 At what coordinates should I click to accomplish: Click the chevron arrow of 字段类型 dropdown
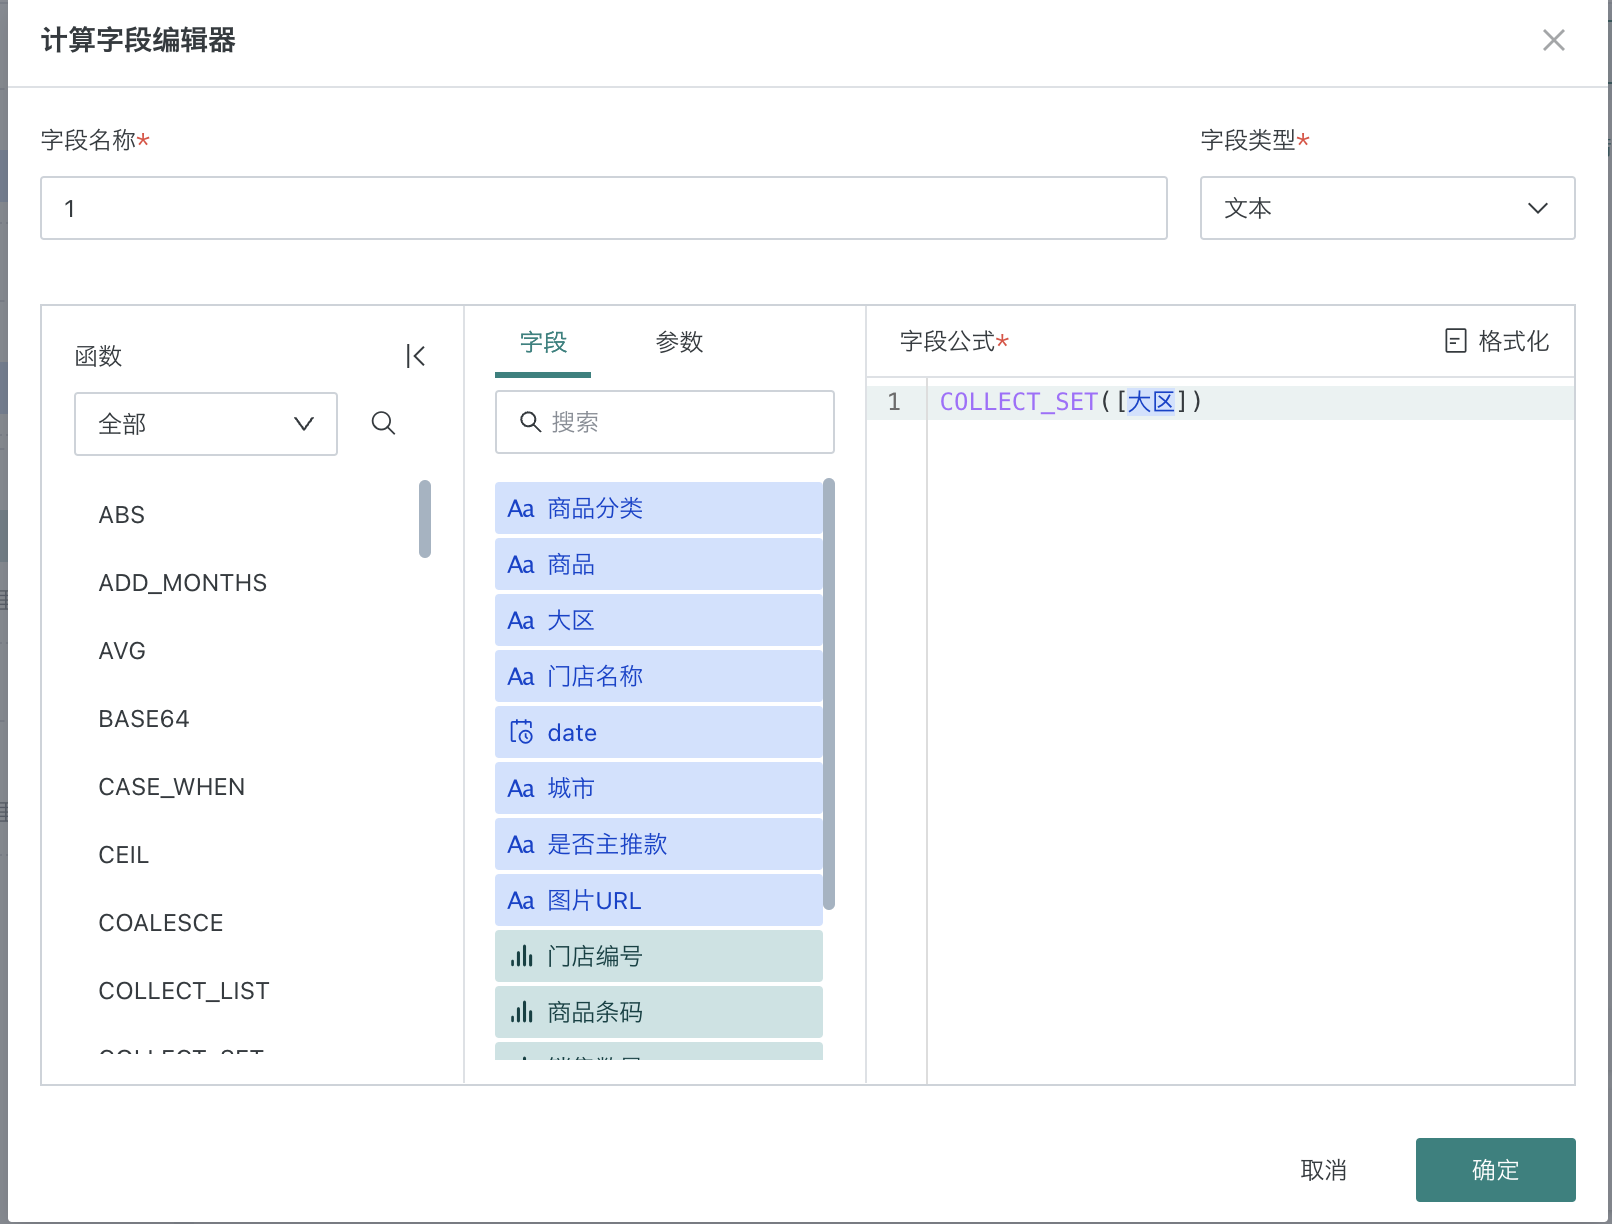[x=1537, y=208]
